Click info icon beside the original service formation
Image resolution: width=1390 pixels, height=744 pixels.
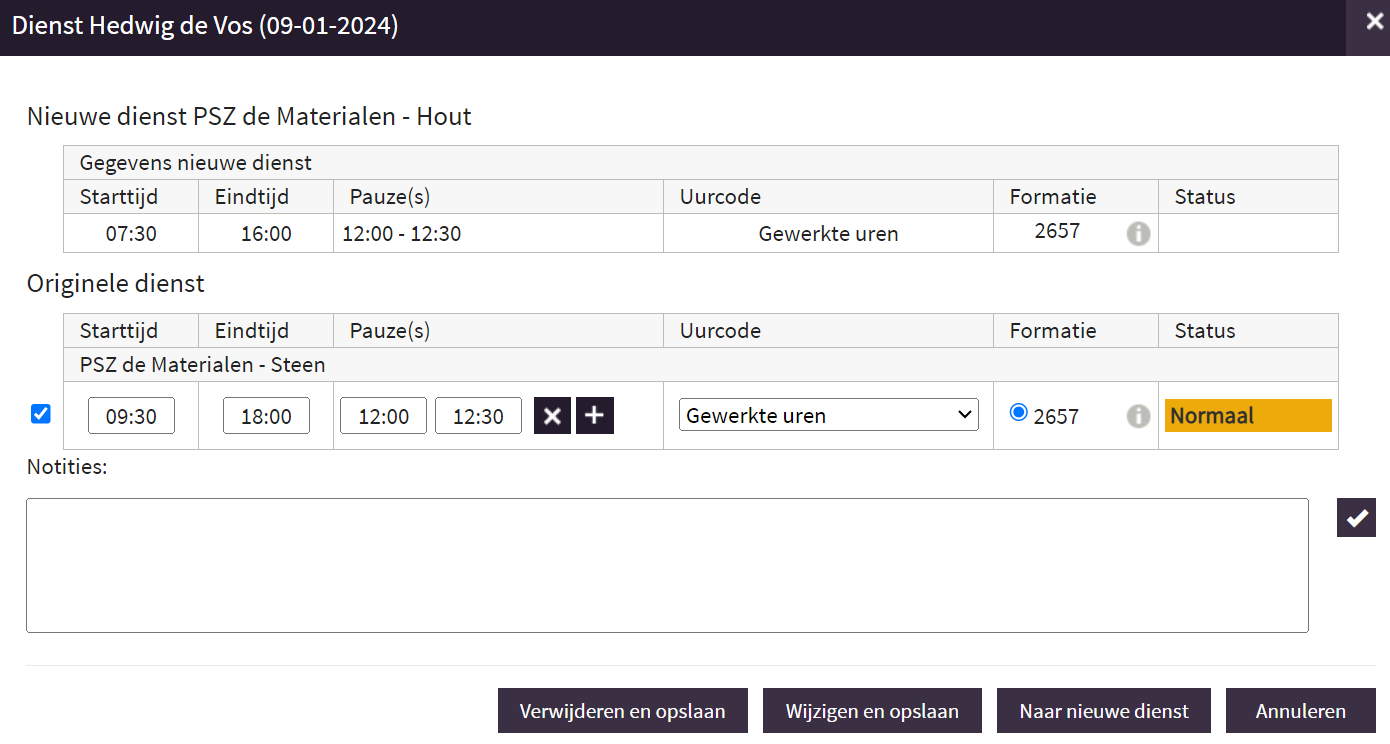pos(1138,416)
